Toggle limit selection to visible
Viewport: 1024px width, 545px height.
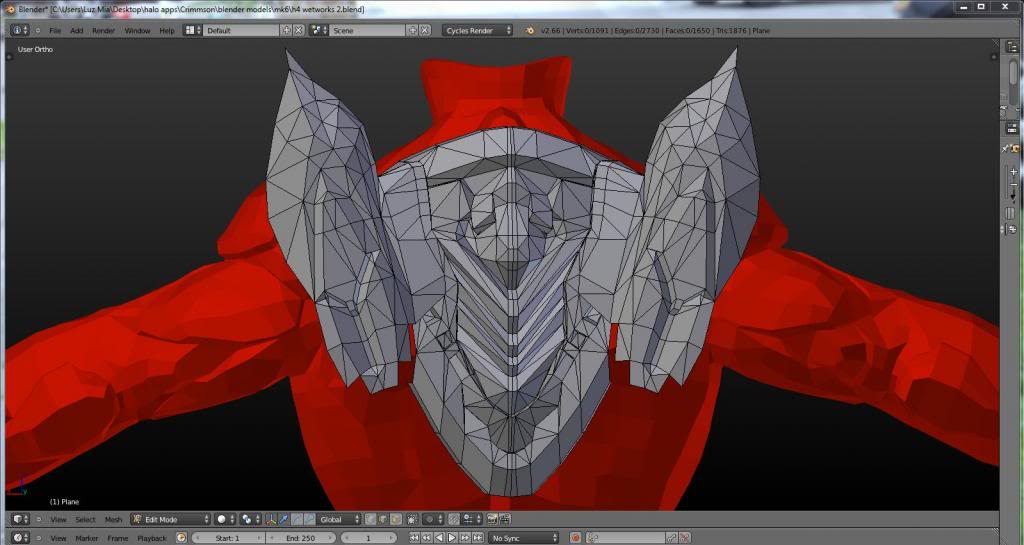[x=412, y=520]
